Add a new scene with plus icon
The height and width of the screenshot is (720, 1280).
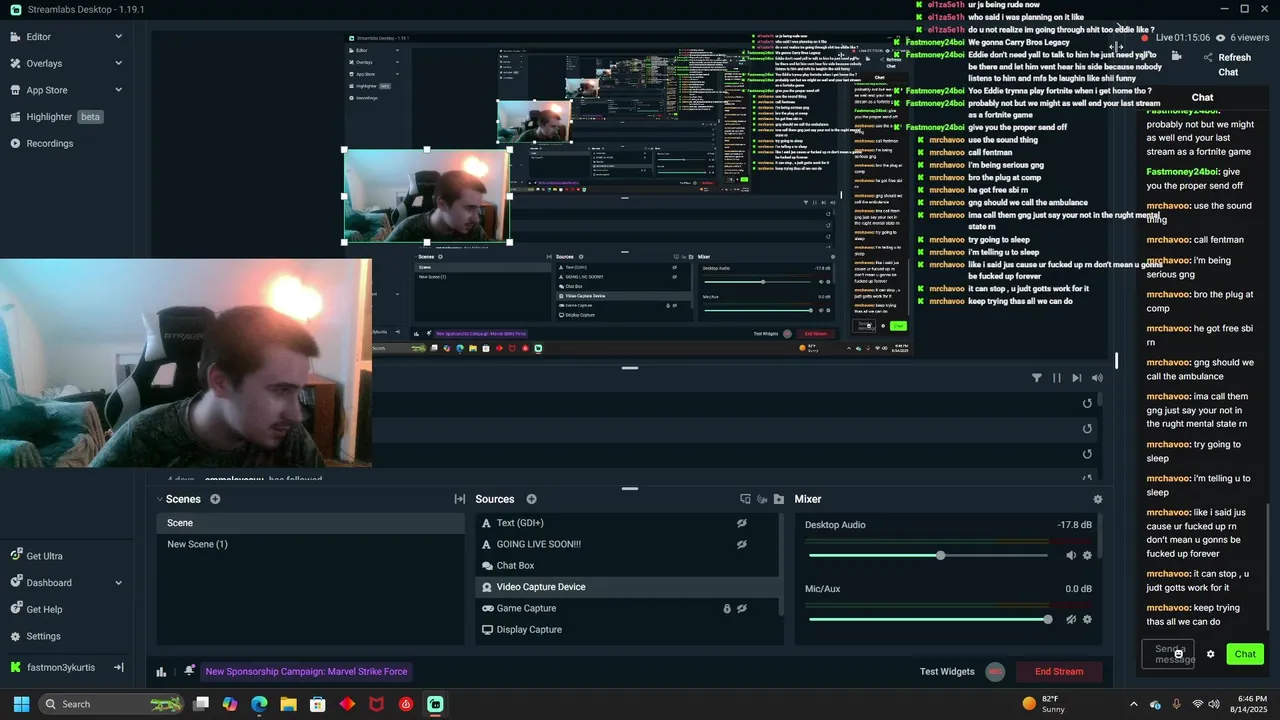[x=215, y=499]
